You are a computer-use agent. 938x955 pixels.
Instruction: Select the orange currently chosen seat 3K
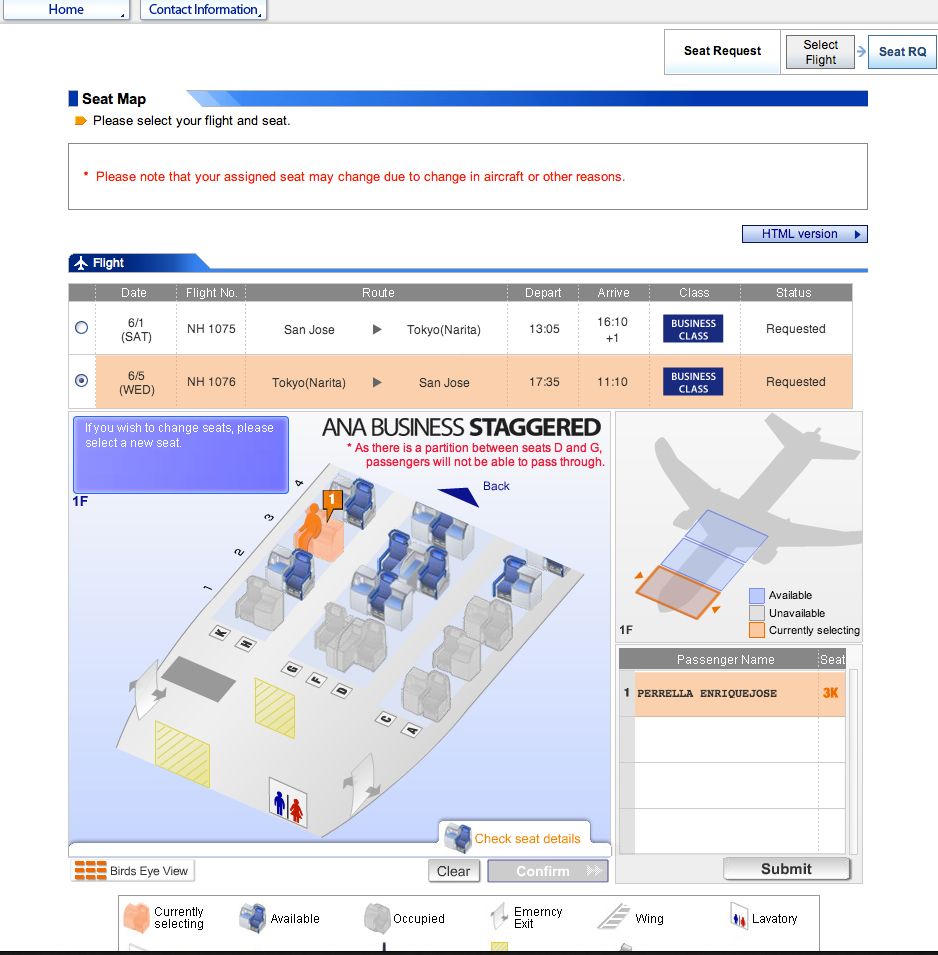(319, 536)
